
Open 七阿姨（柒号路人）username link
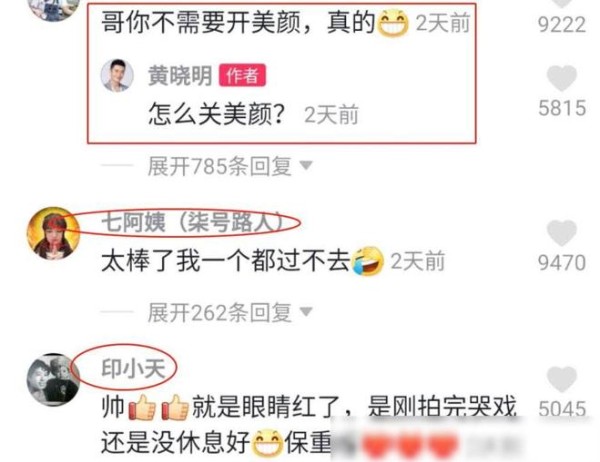point(193,222)
